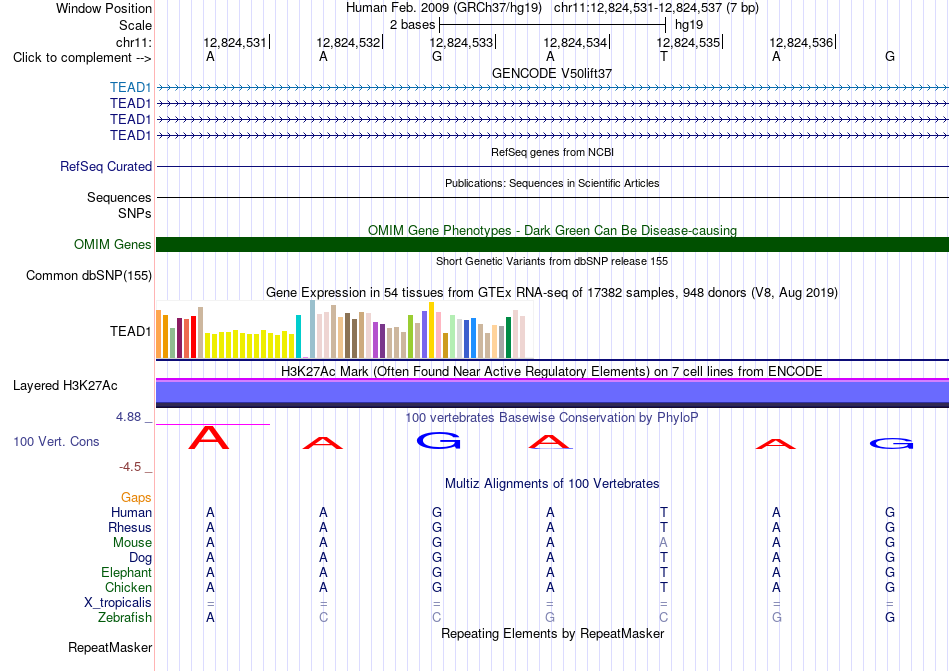950x671 pixels.
Task: Click the tallest yellow GTEx expression bar
Action: click(431, 330)
